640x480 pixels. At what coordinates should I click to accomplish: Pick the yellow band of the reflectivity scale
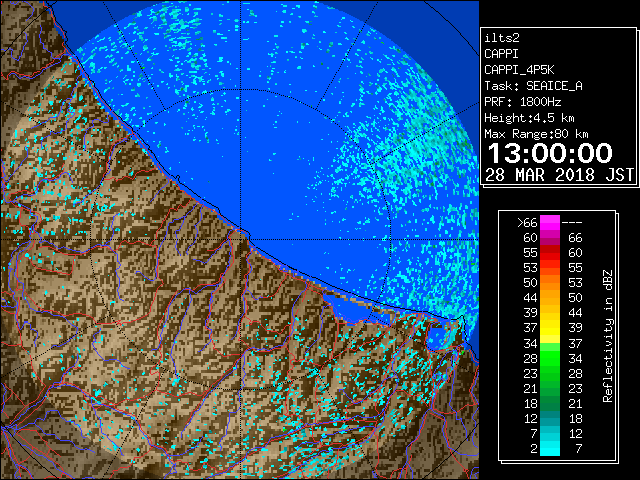(x=550, y=328)
